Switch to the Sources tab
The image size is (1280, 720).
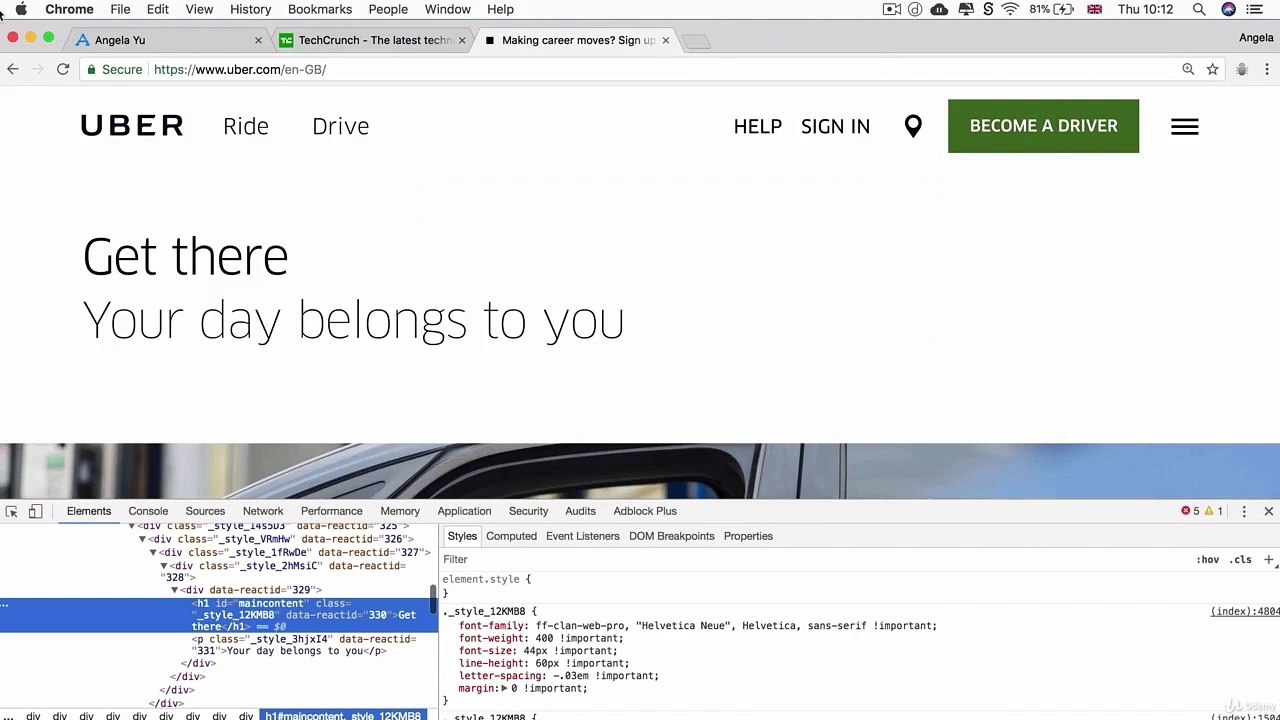pos(205,511)
